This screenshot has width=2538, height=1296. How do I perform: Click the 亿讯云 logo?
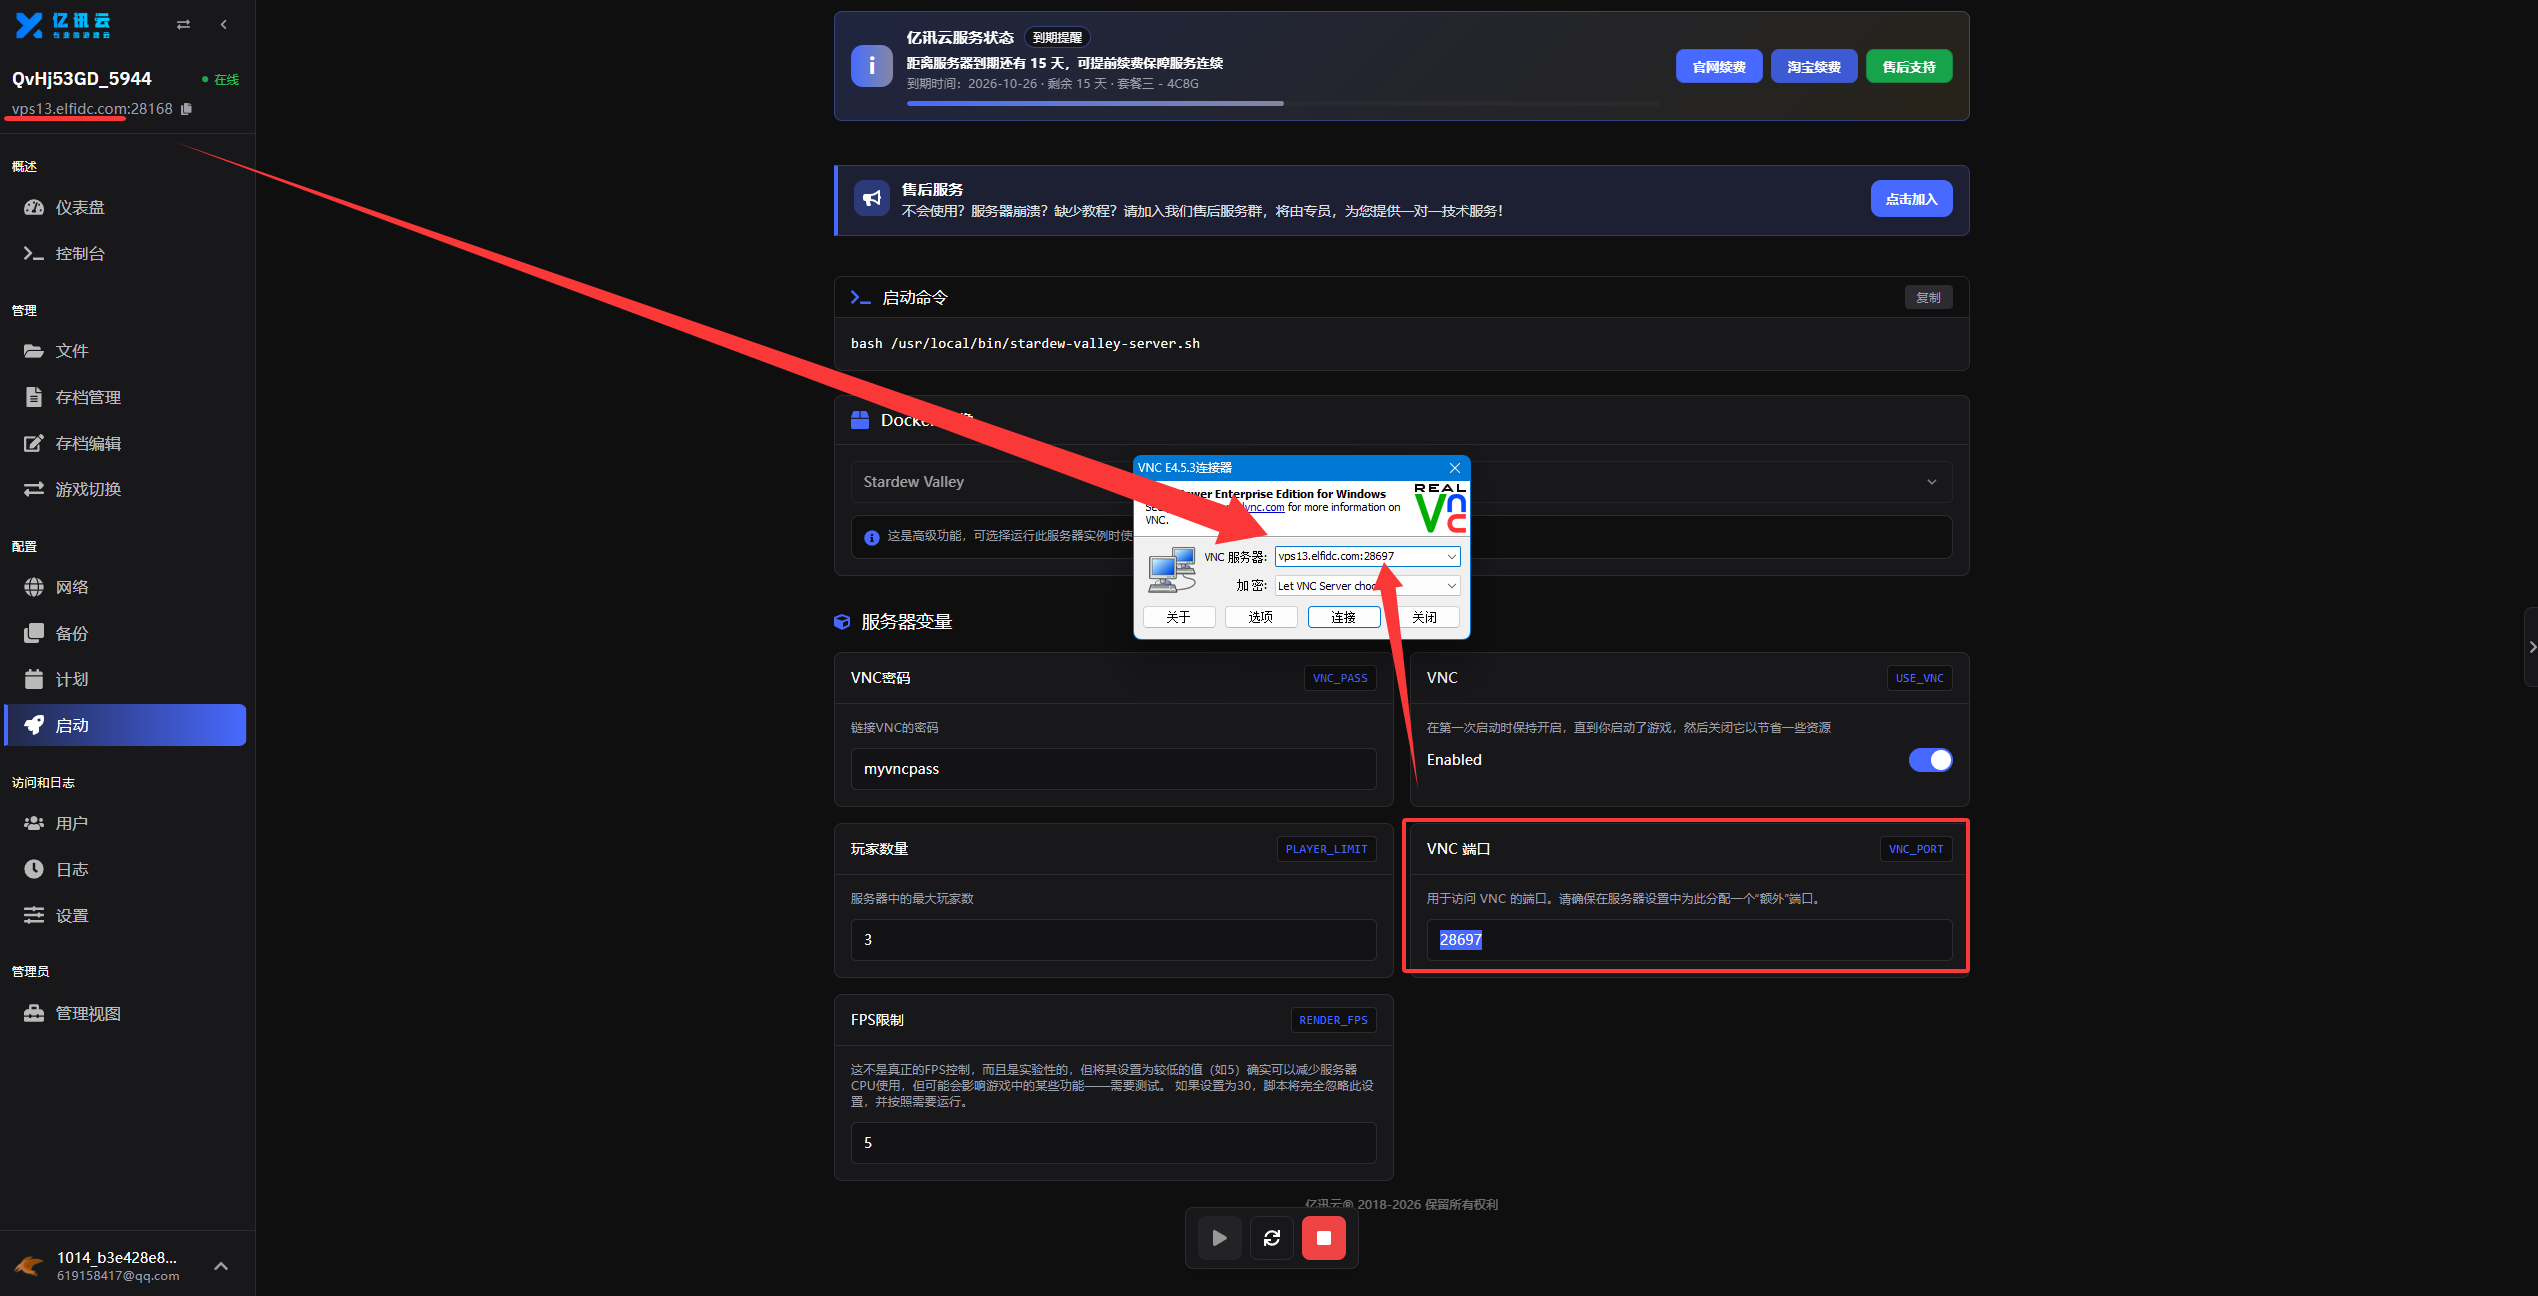pos(63,25)
